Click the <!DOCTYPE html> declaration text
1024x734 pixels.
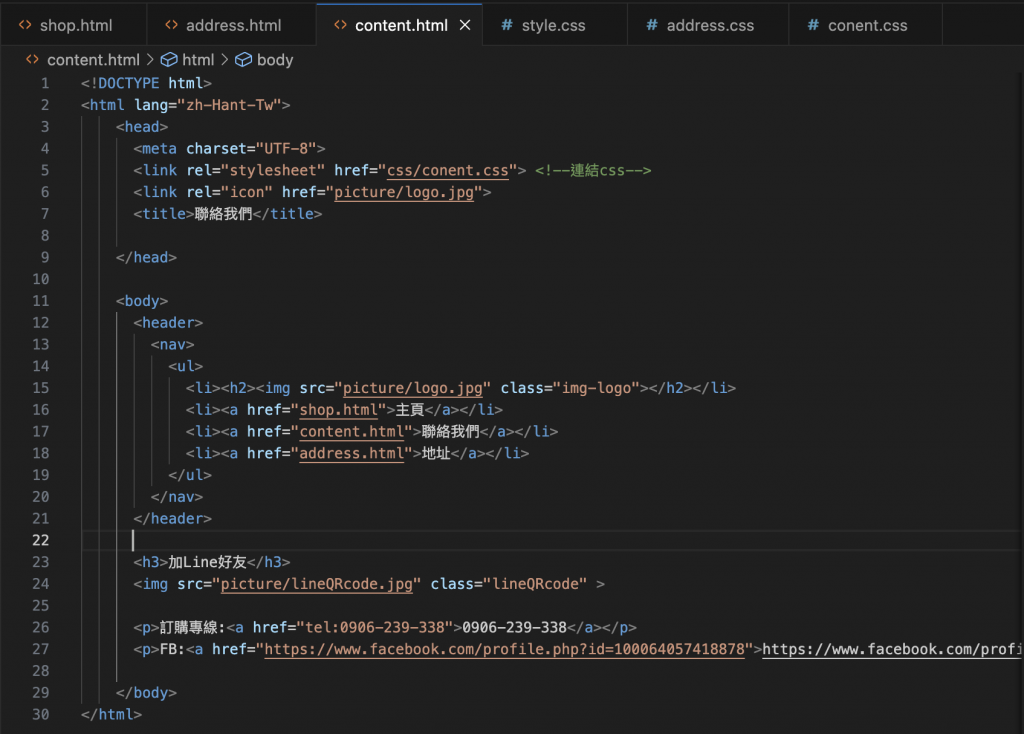146,84
